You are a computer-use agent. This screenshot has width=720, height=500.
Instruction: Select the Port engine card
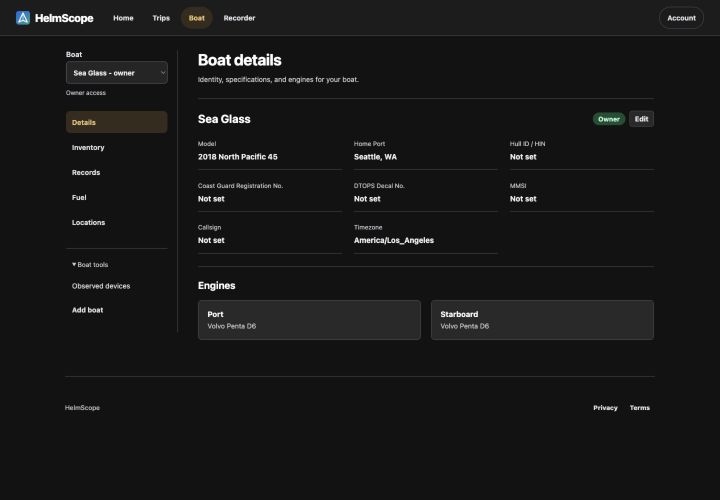tap(309, 320)
